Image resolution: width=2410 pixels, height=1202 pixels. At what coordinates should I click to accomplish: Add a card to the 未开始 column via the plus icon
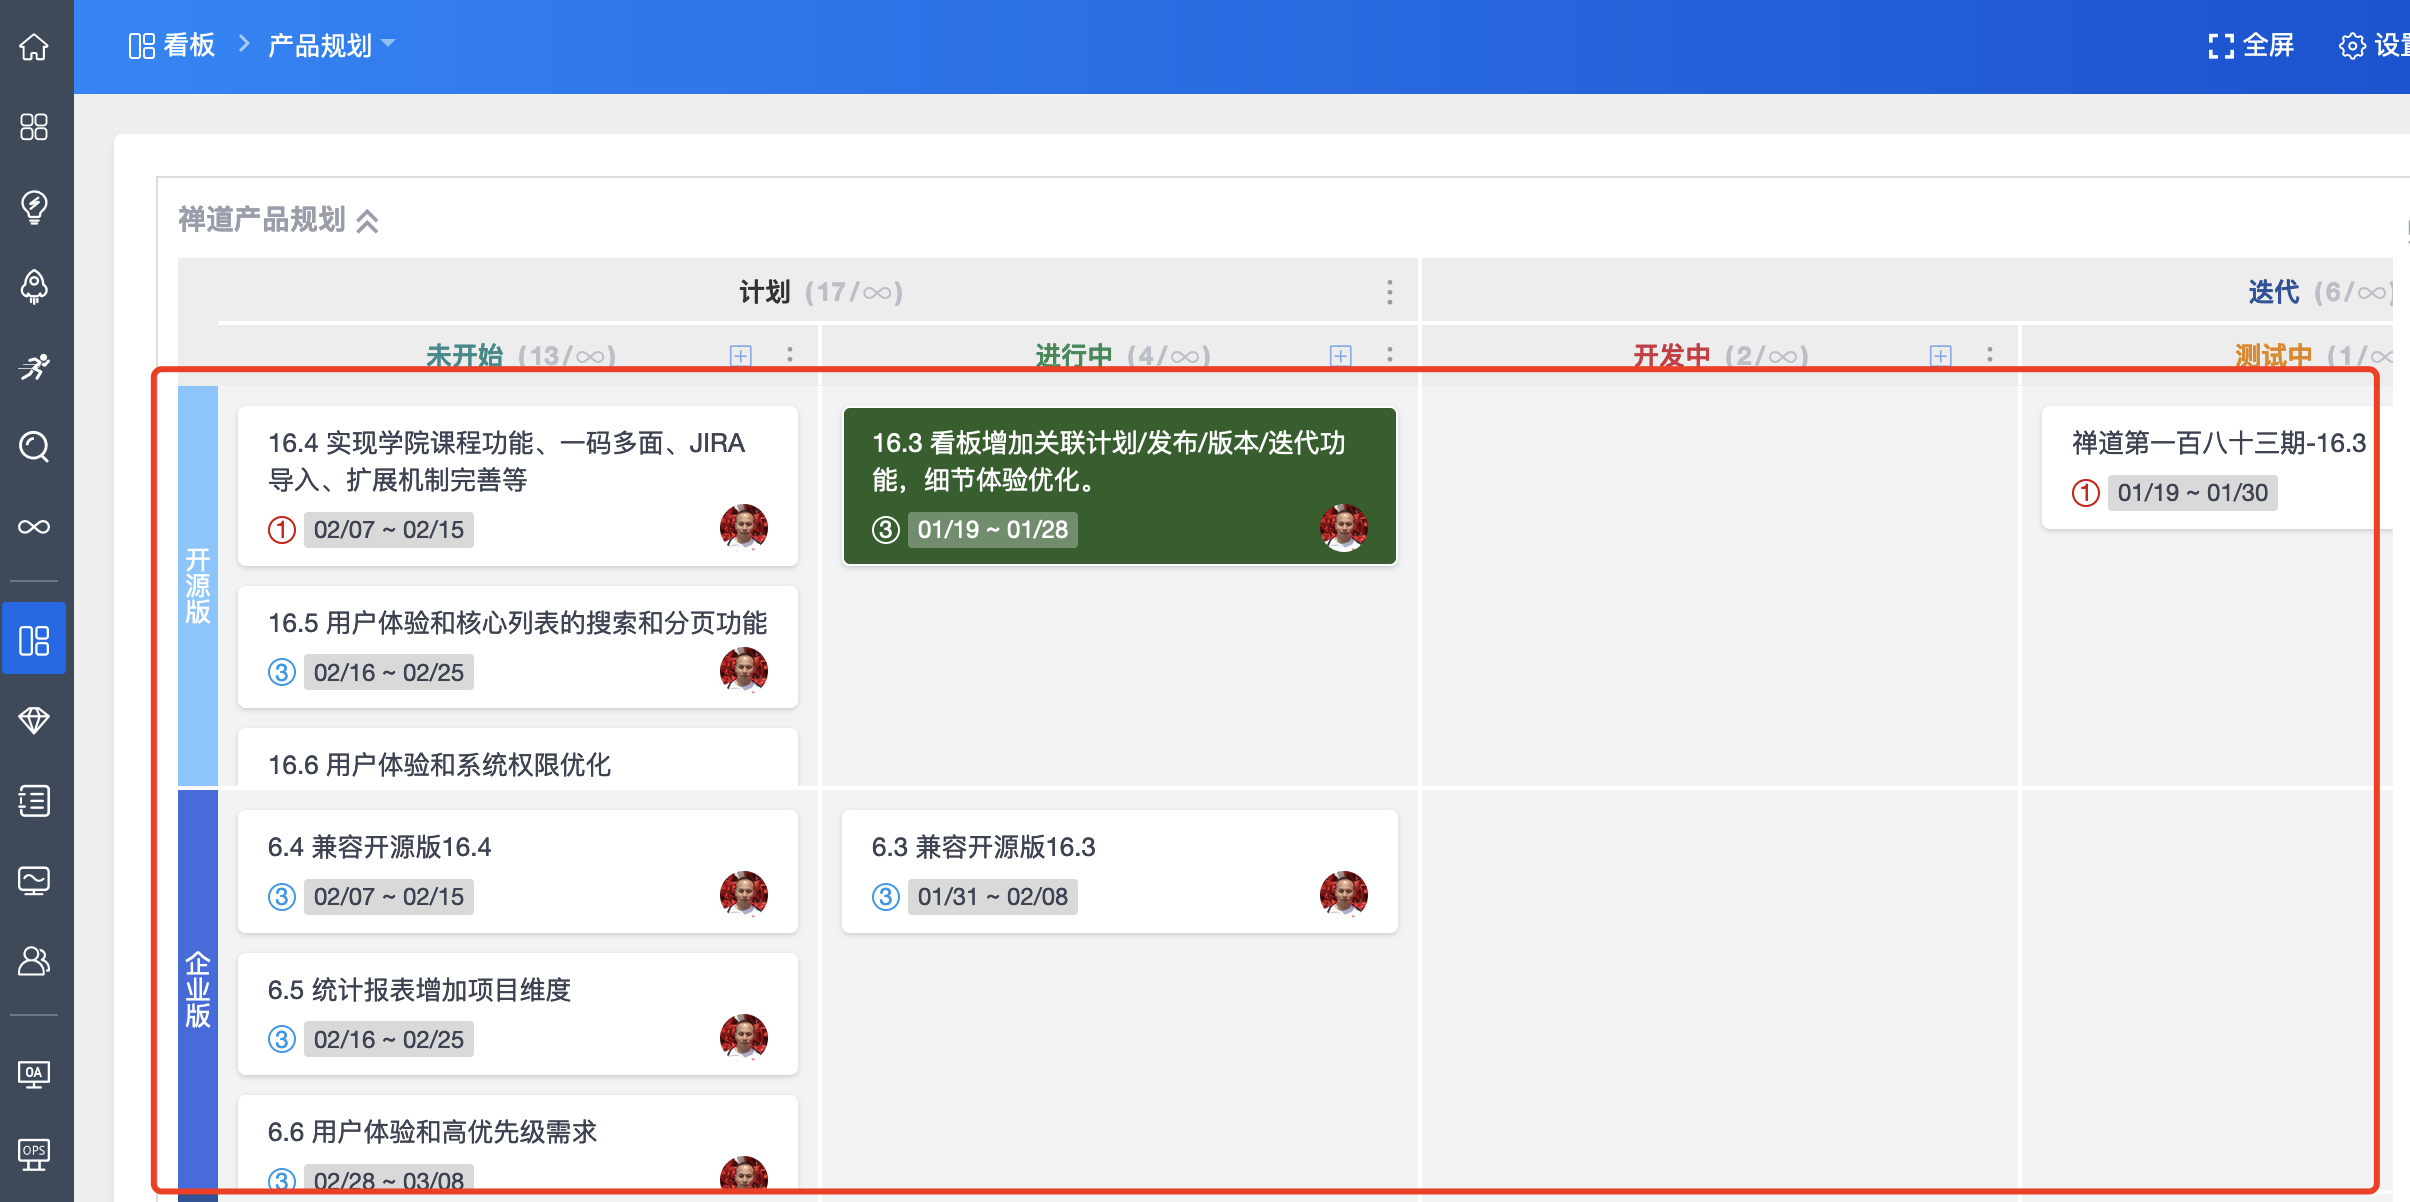[x=740, y=356]
